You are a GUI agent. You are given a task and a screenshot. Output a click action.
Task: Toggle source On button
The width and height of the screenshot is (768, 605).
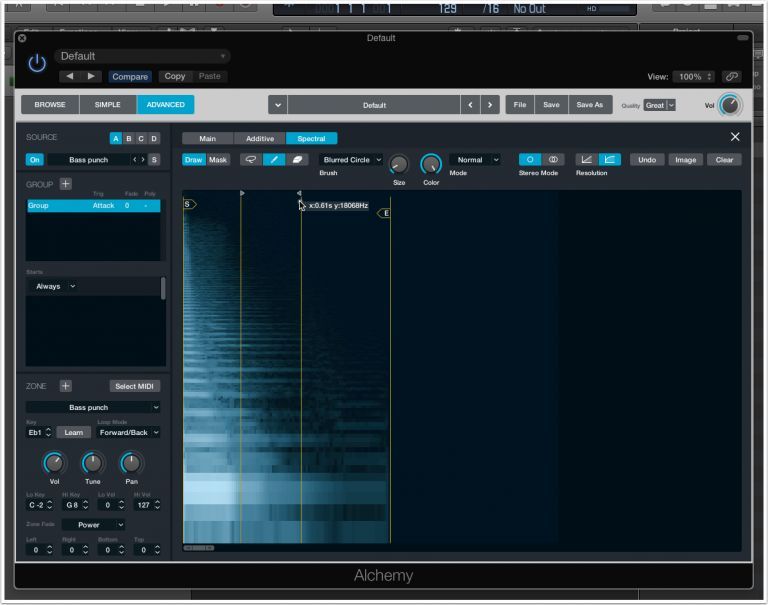pyautogui.click(x=34, y=160)
